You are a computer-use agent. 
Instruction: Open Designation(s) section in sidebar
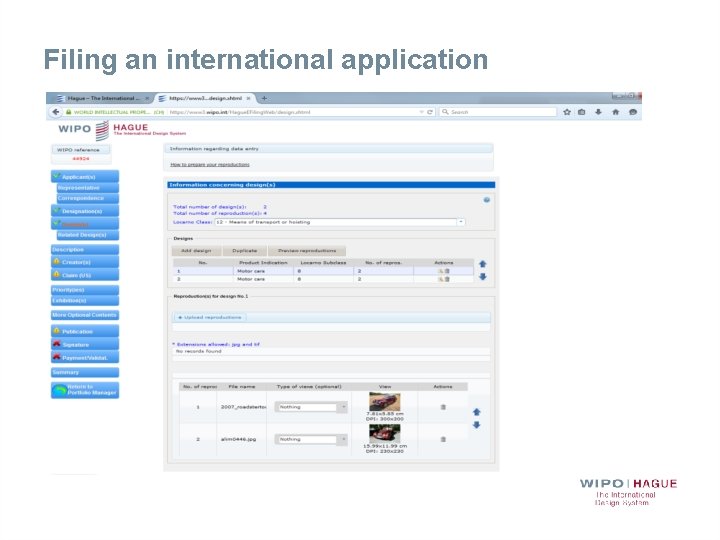coord(85,211)
